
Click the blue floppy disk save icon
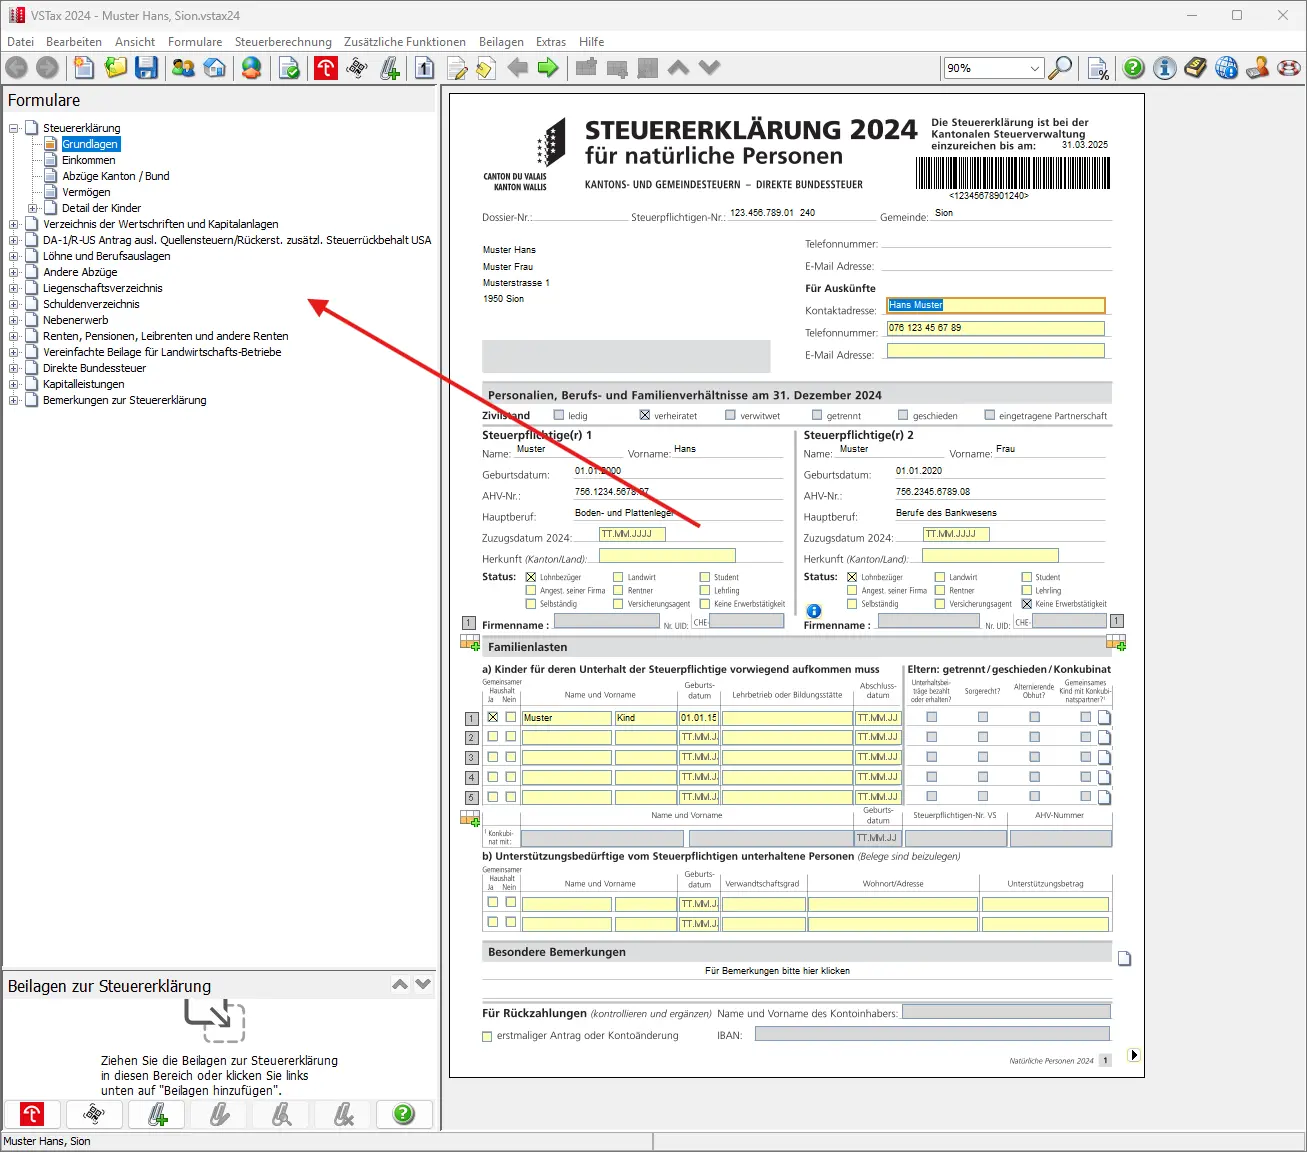(x=147, y=68)
